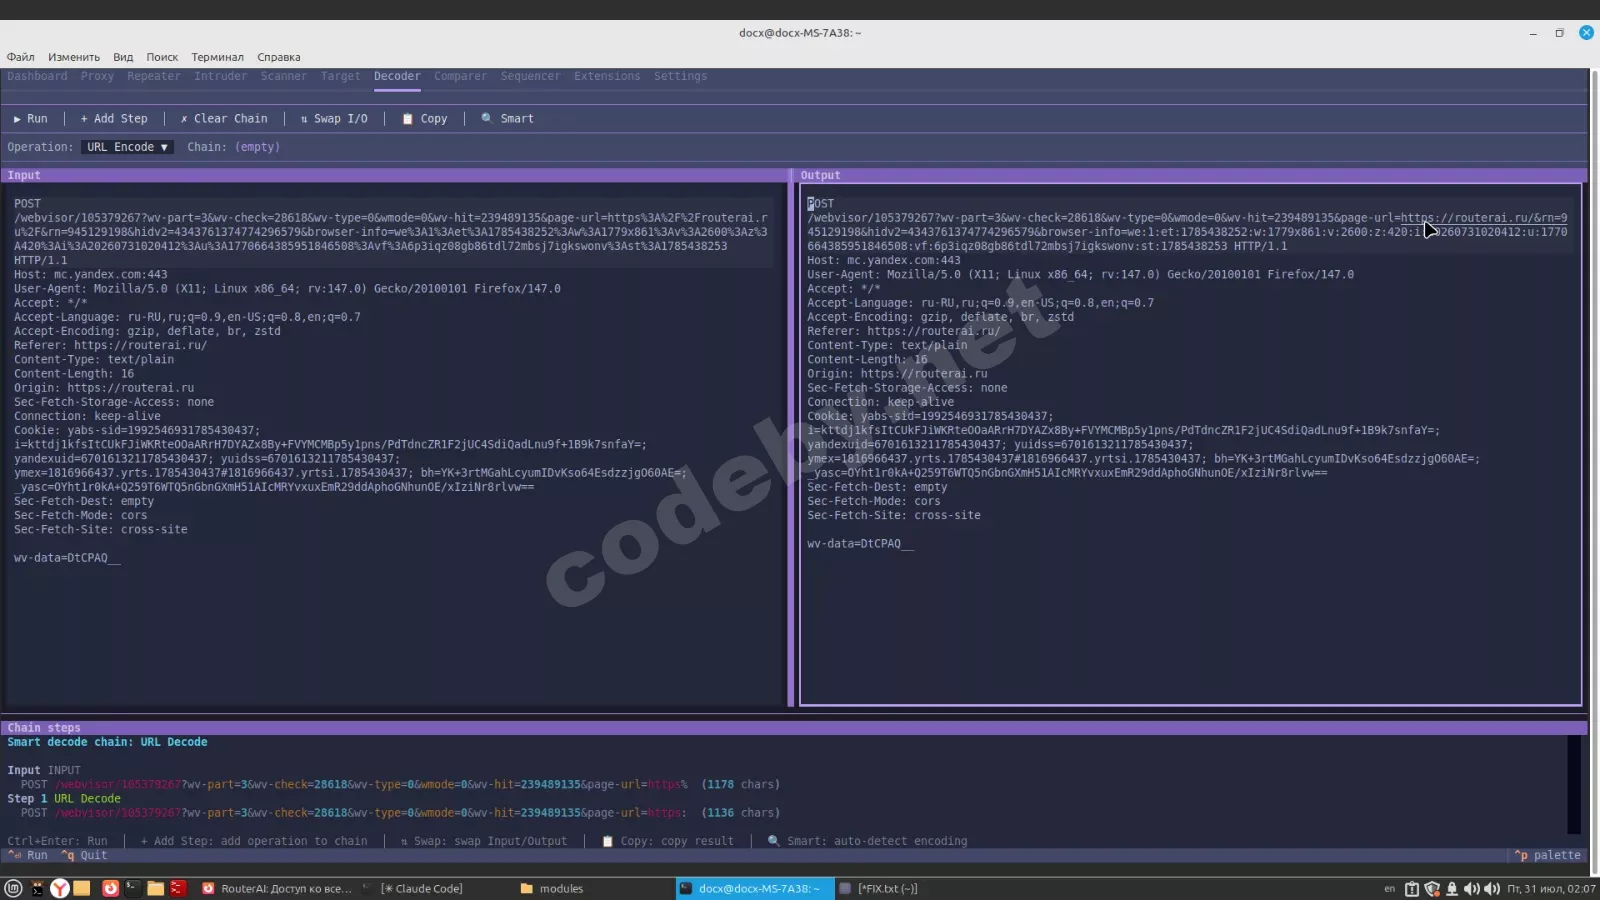Select the docx@docx-MS-7A38 taskbar entry
The width and height of the screenshot is (1600, 900).
click(x=755, y=888)
